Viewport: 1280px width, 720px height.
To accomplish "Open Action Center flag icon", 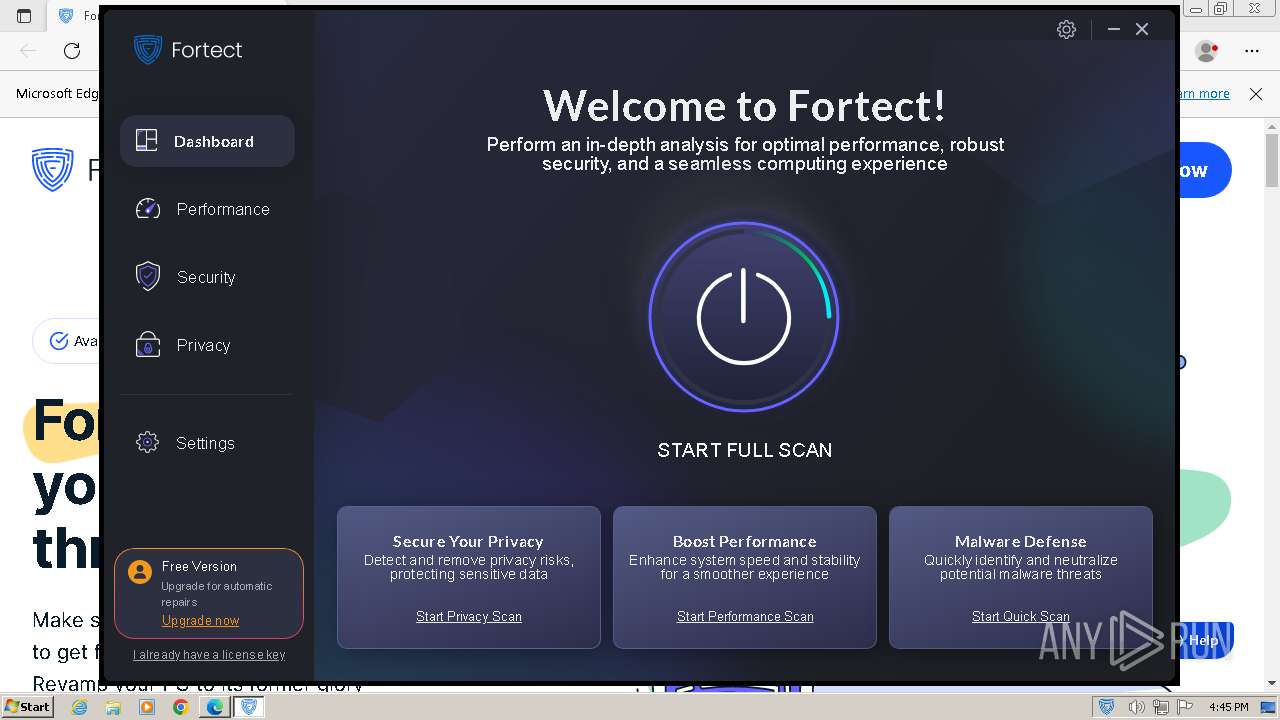I will pos(1186,707).
